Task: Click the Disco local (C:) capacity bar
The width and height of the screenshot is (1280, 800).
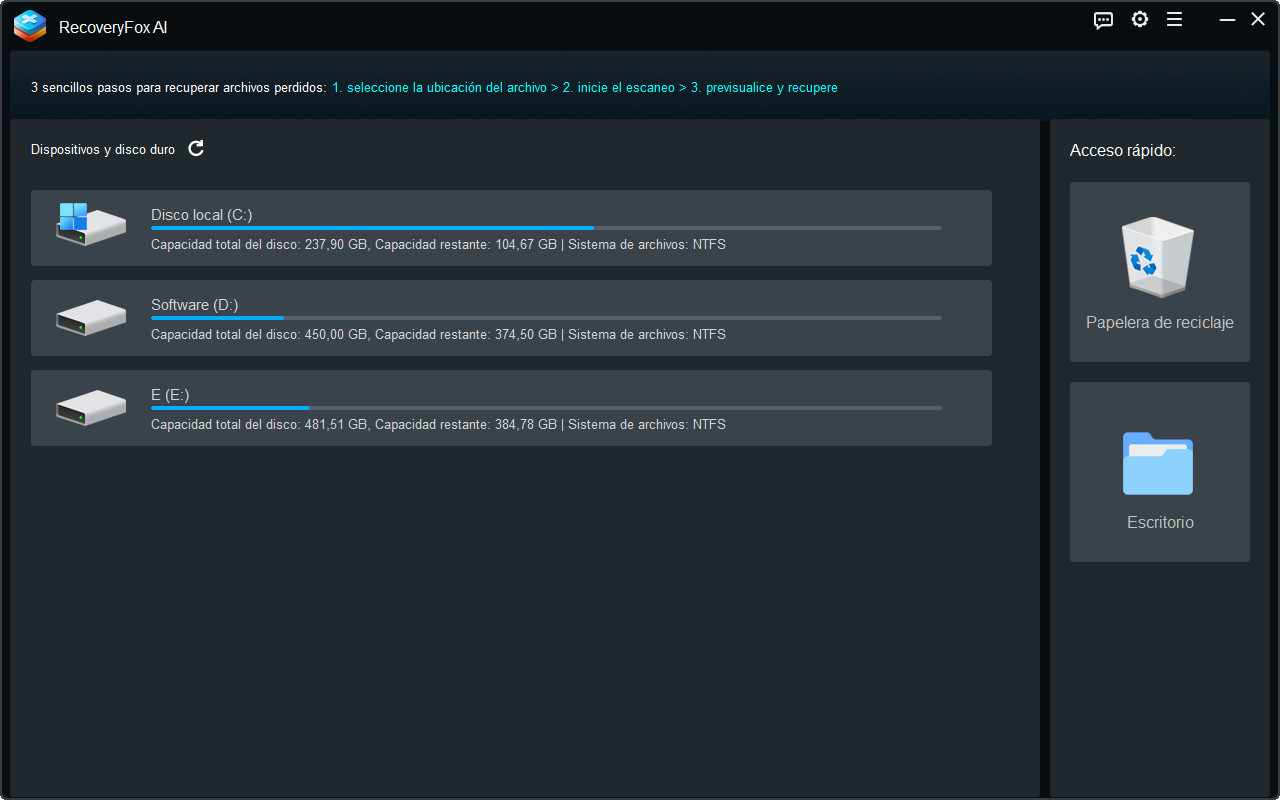Action: tap(545, 227)
